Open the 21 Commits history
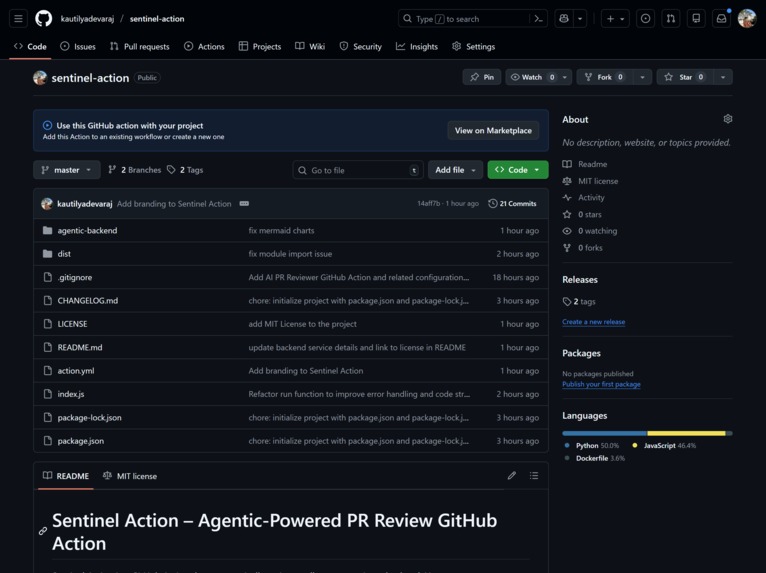 (512, 204)
